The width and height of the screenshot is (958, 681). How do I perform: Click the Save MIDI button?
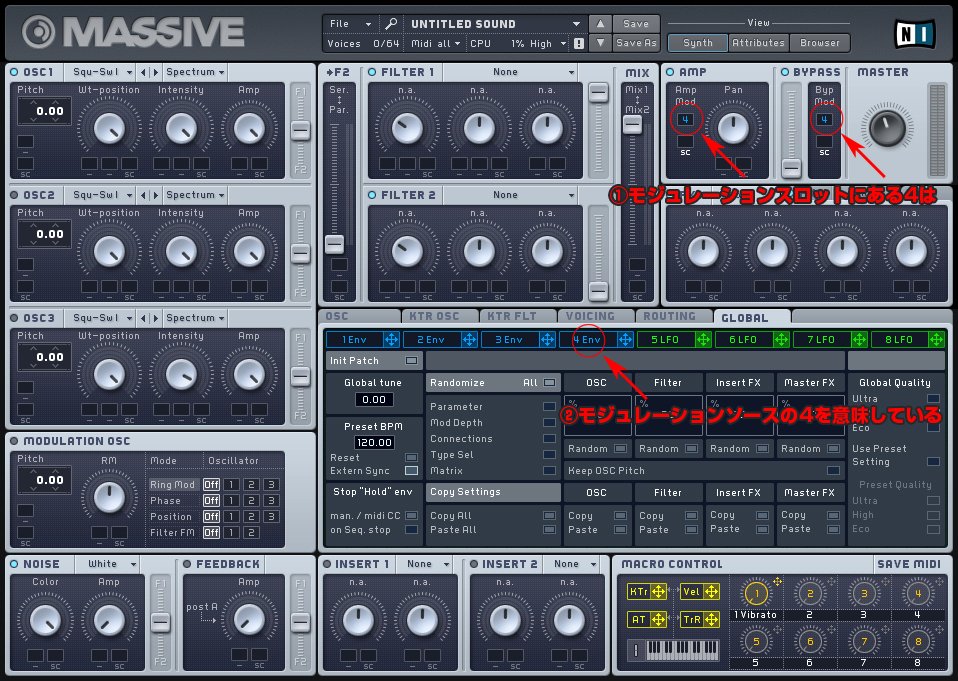[909, 564]
